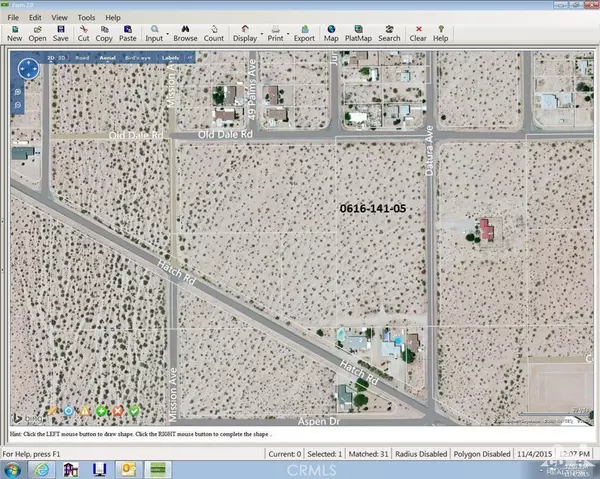Click the Windows Start button

(13, 470)
